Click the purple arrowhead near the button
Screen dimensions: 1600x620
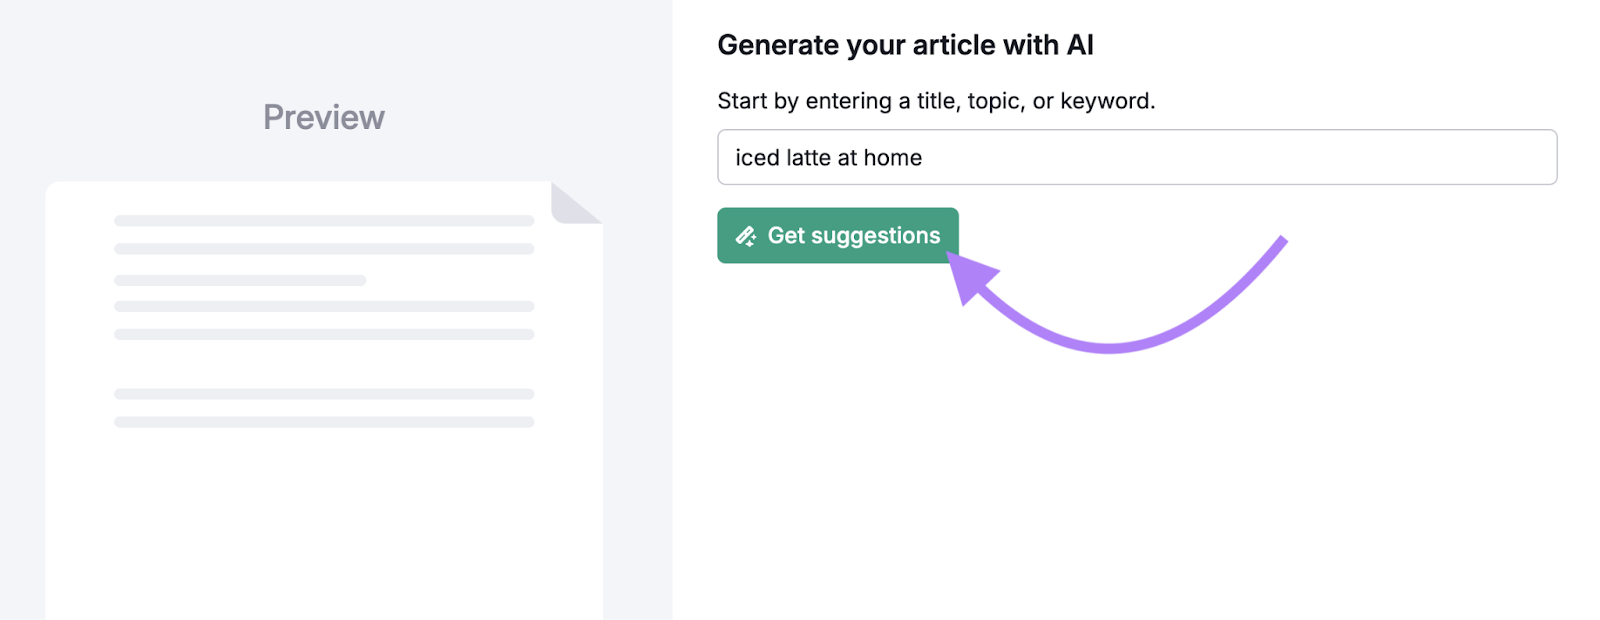tap(970, 276)
